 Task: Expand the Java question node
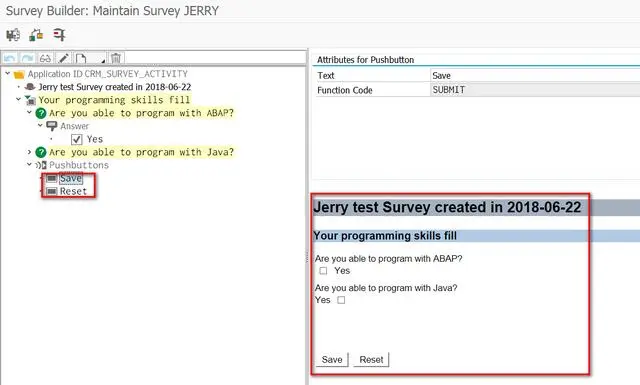click(29, 152)
